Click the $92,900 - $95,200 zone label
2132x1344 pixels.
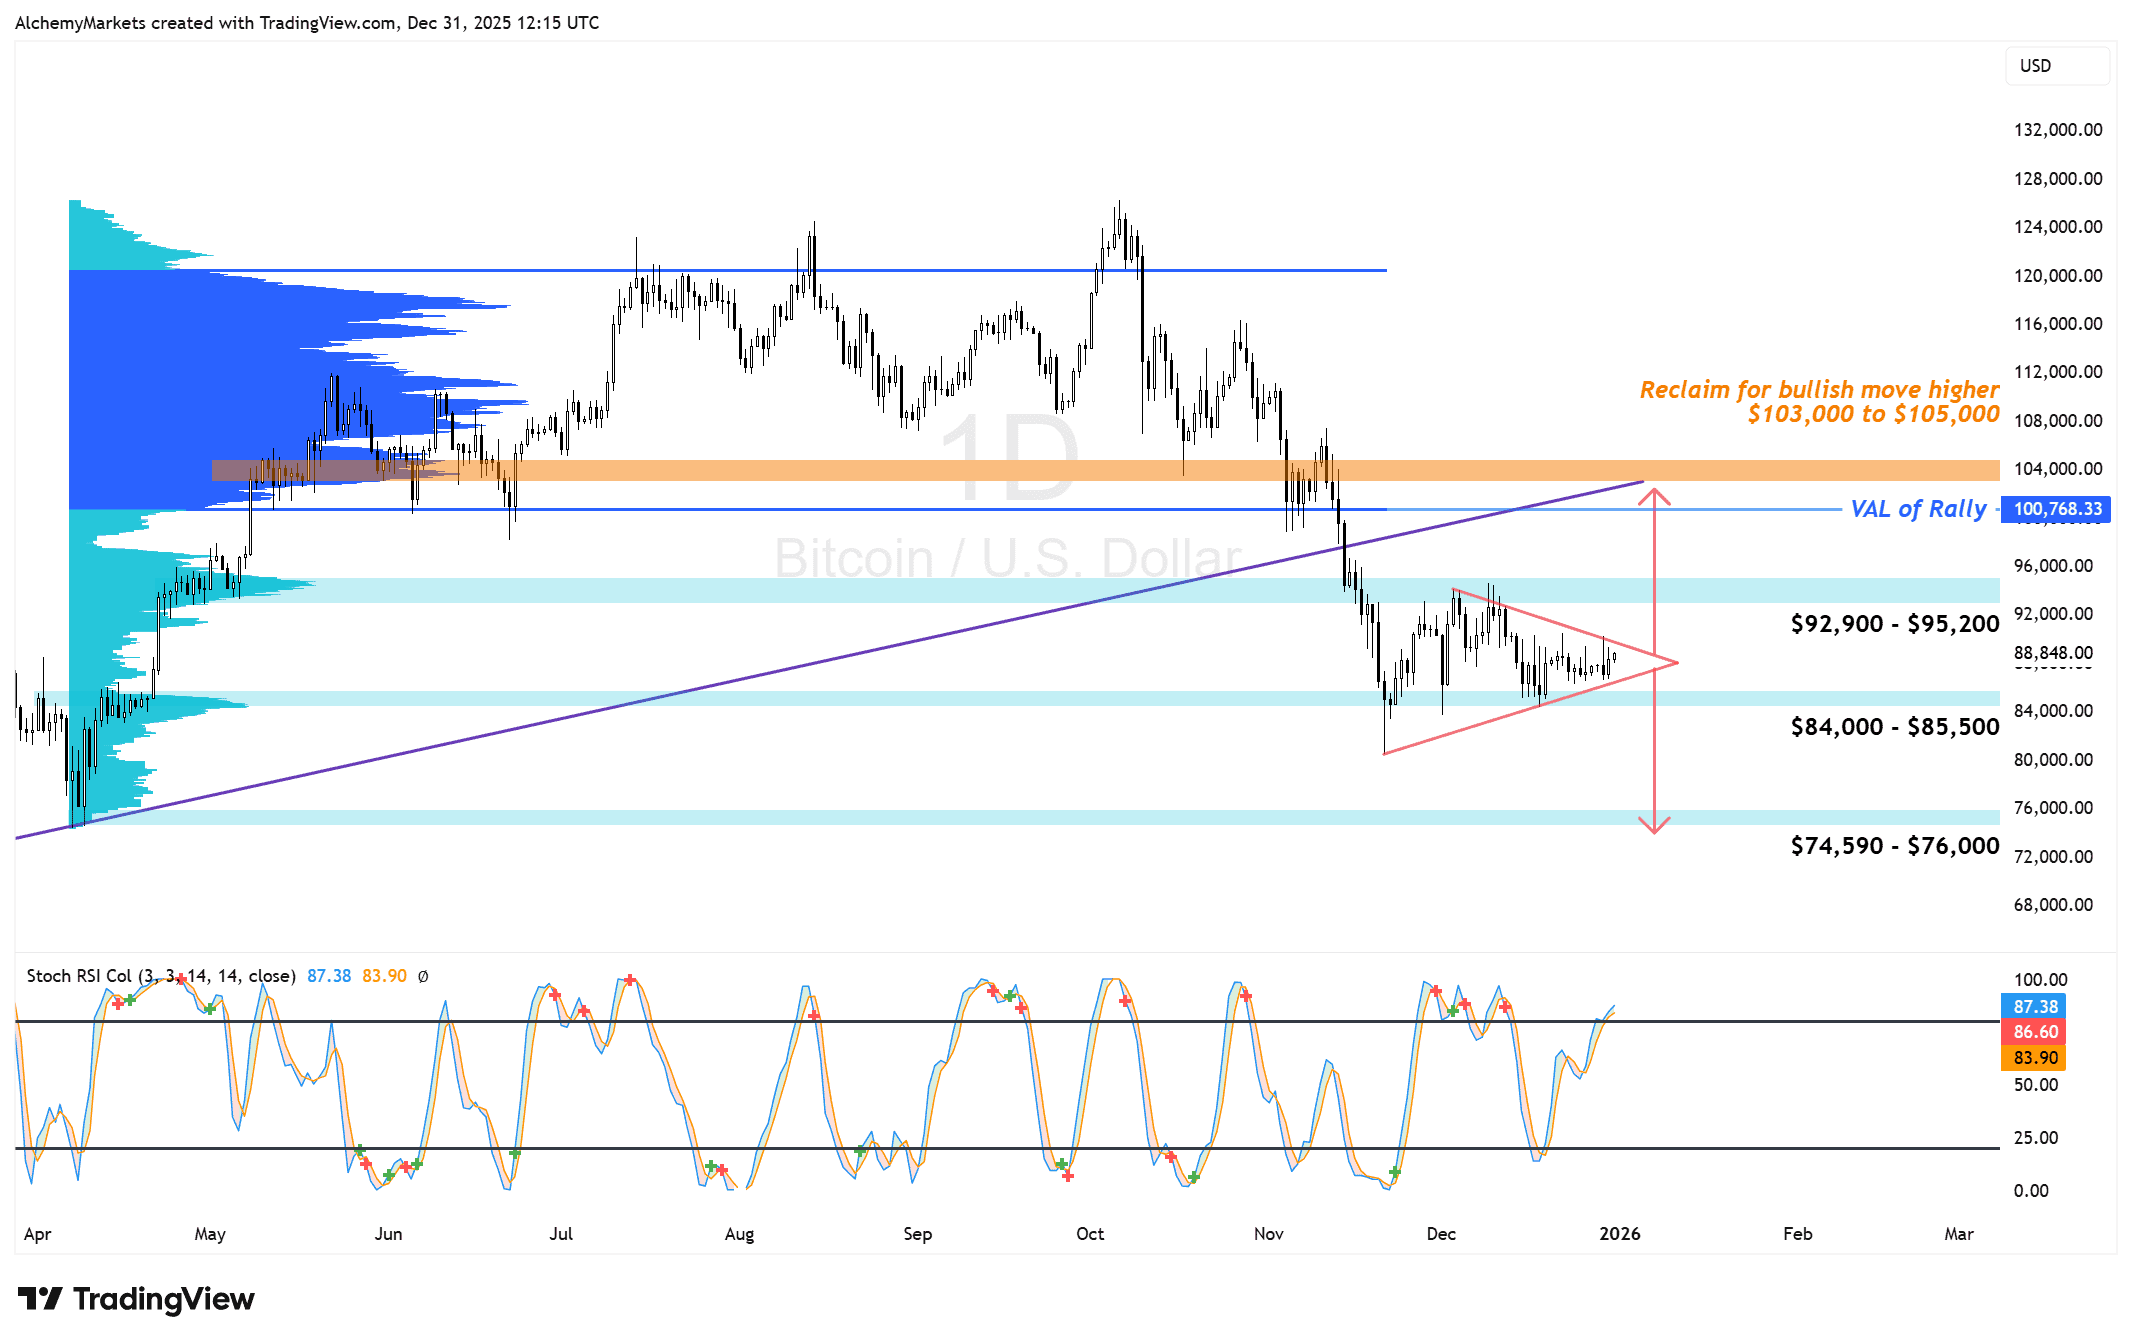(1894, 624)
